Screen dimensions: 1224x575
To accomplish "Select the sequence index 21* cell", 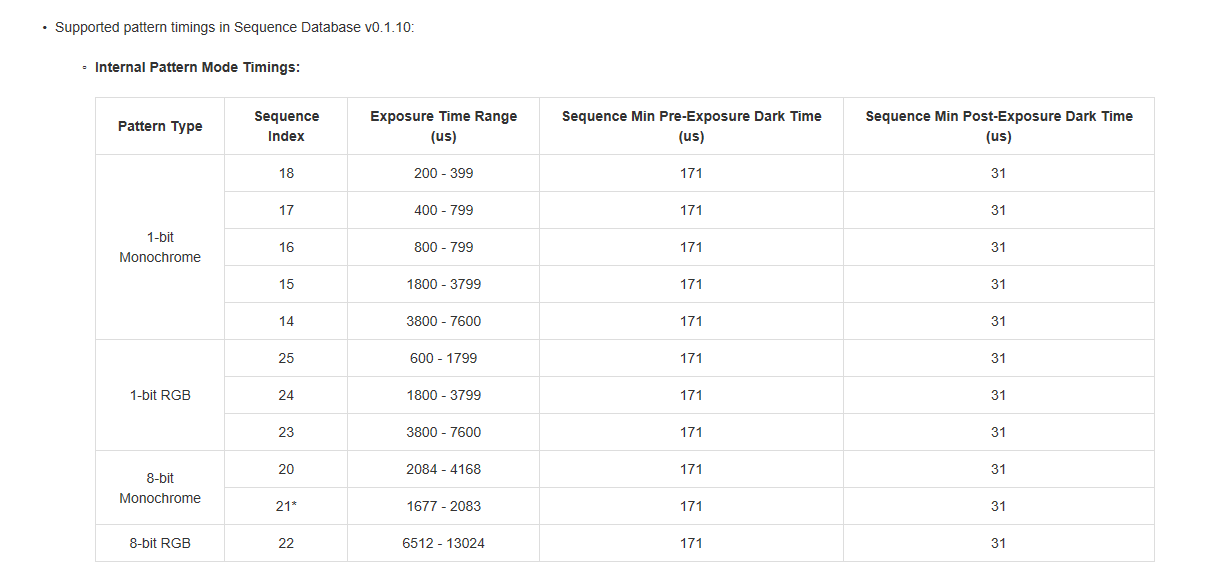I will click(286, 506).
